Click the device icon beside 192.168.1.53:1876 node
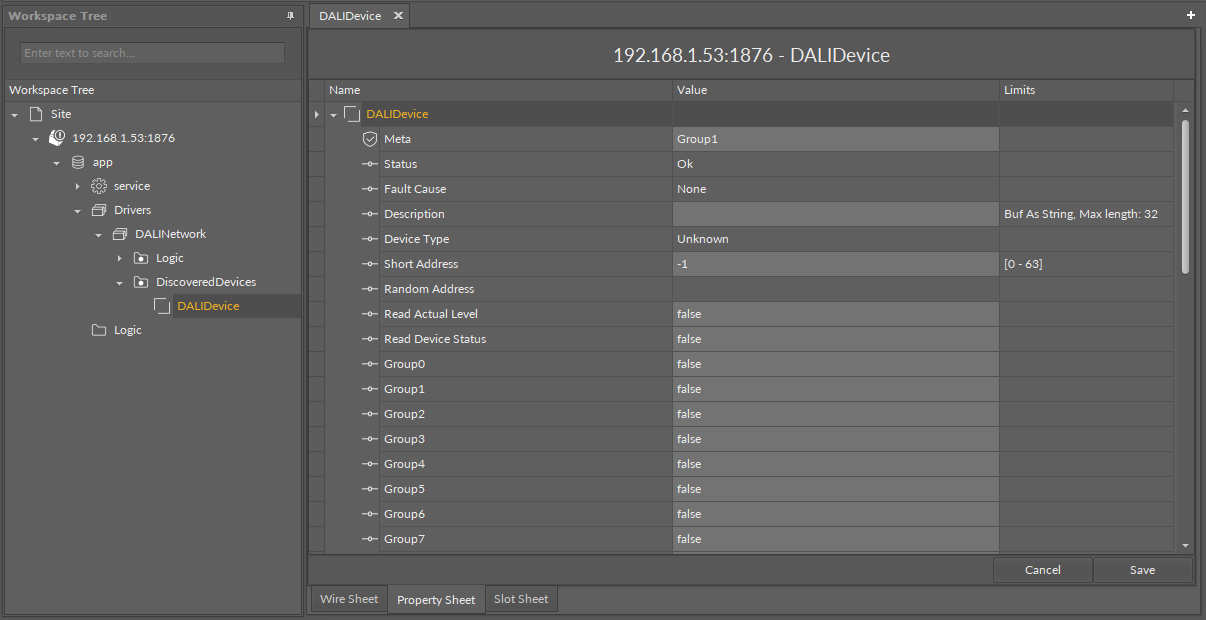This screenshot has height=620, width=1206. [57, 138]
